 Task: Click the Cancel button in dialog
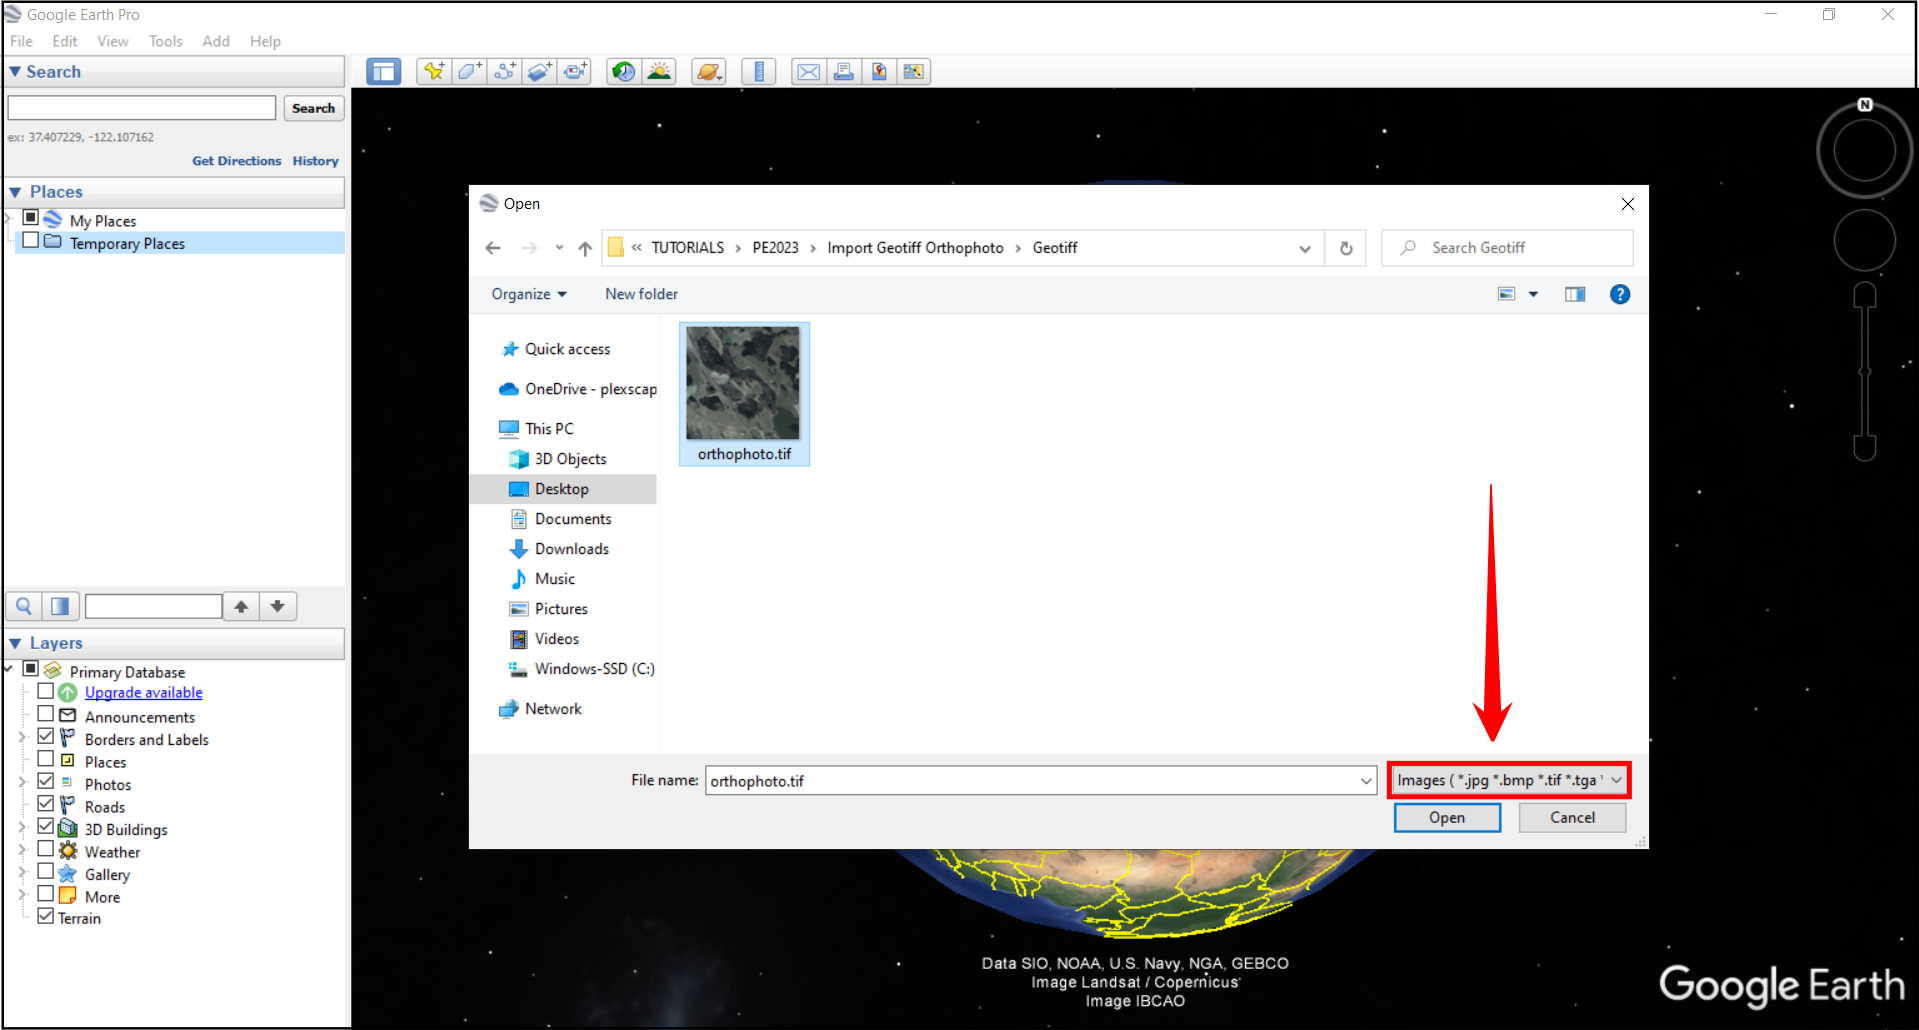(x=1572, y=817)
